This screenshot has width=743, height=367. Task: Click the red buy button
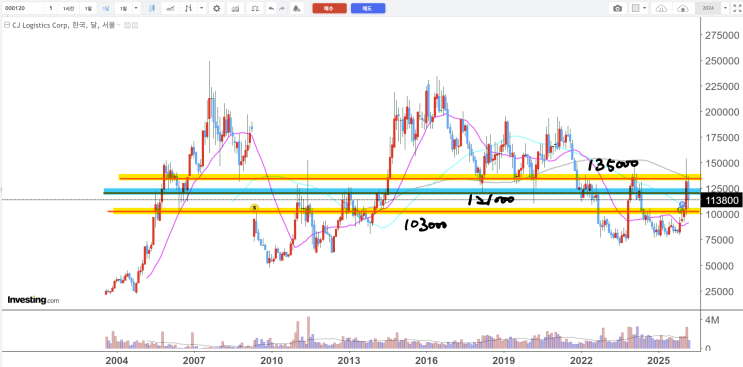coord(329,8)
